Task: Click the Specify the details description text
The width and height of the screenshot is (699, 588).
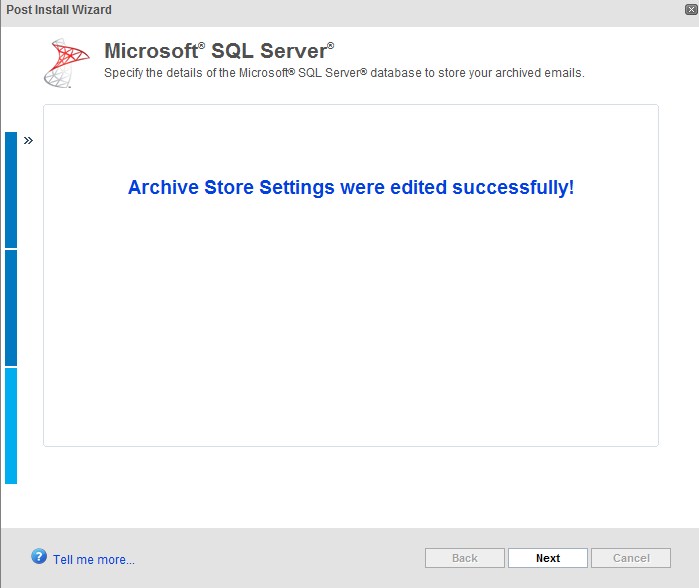Action: (344, 73)
